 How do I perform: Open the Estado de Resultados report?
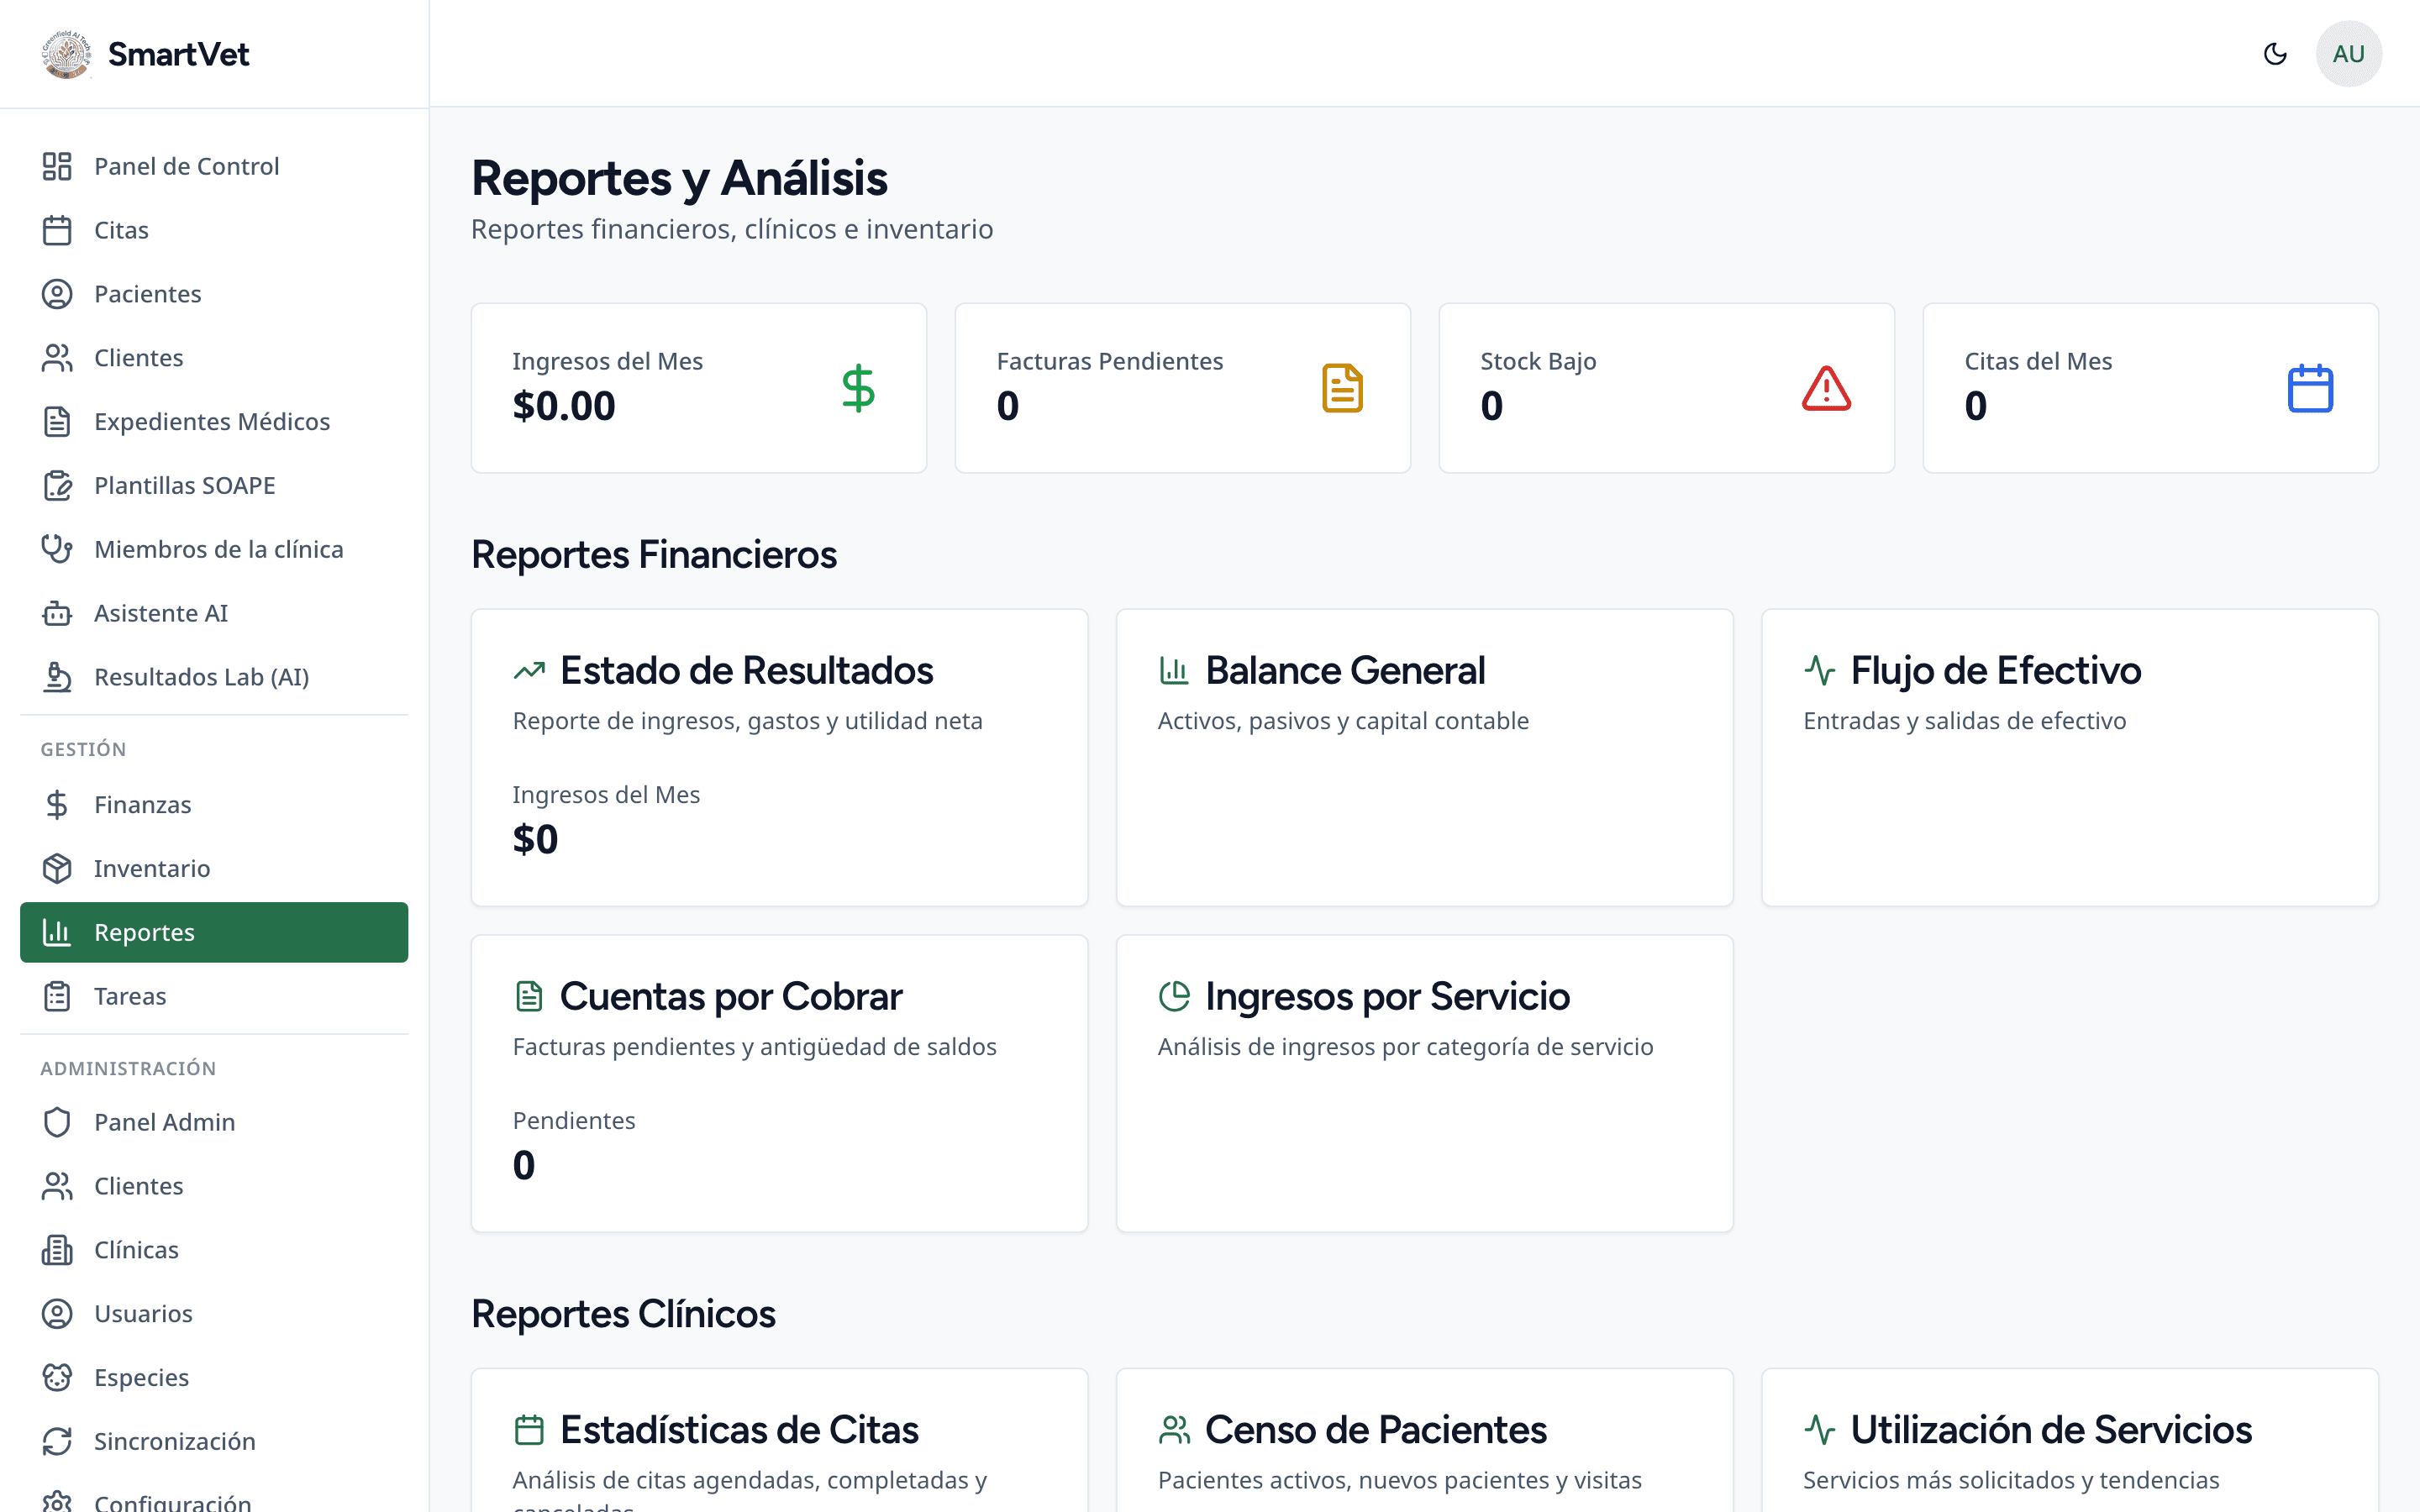point(779,758)
